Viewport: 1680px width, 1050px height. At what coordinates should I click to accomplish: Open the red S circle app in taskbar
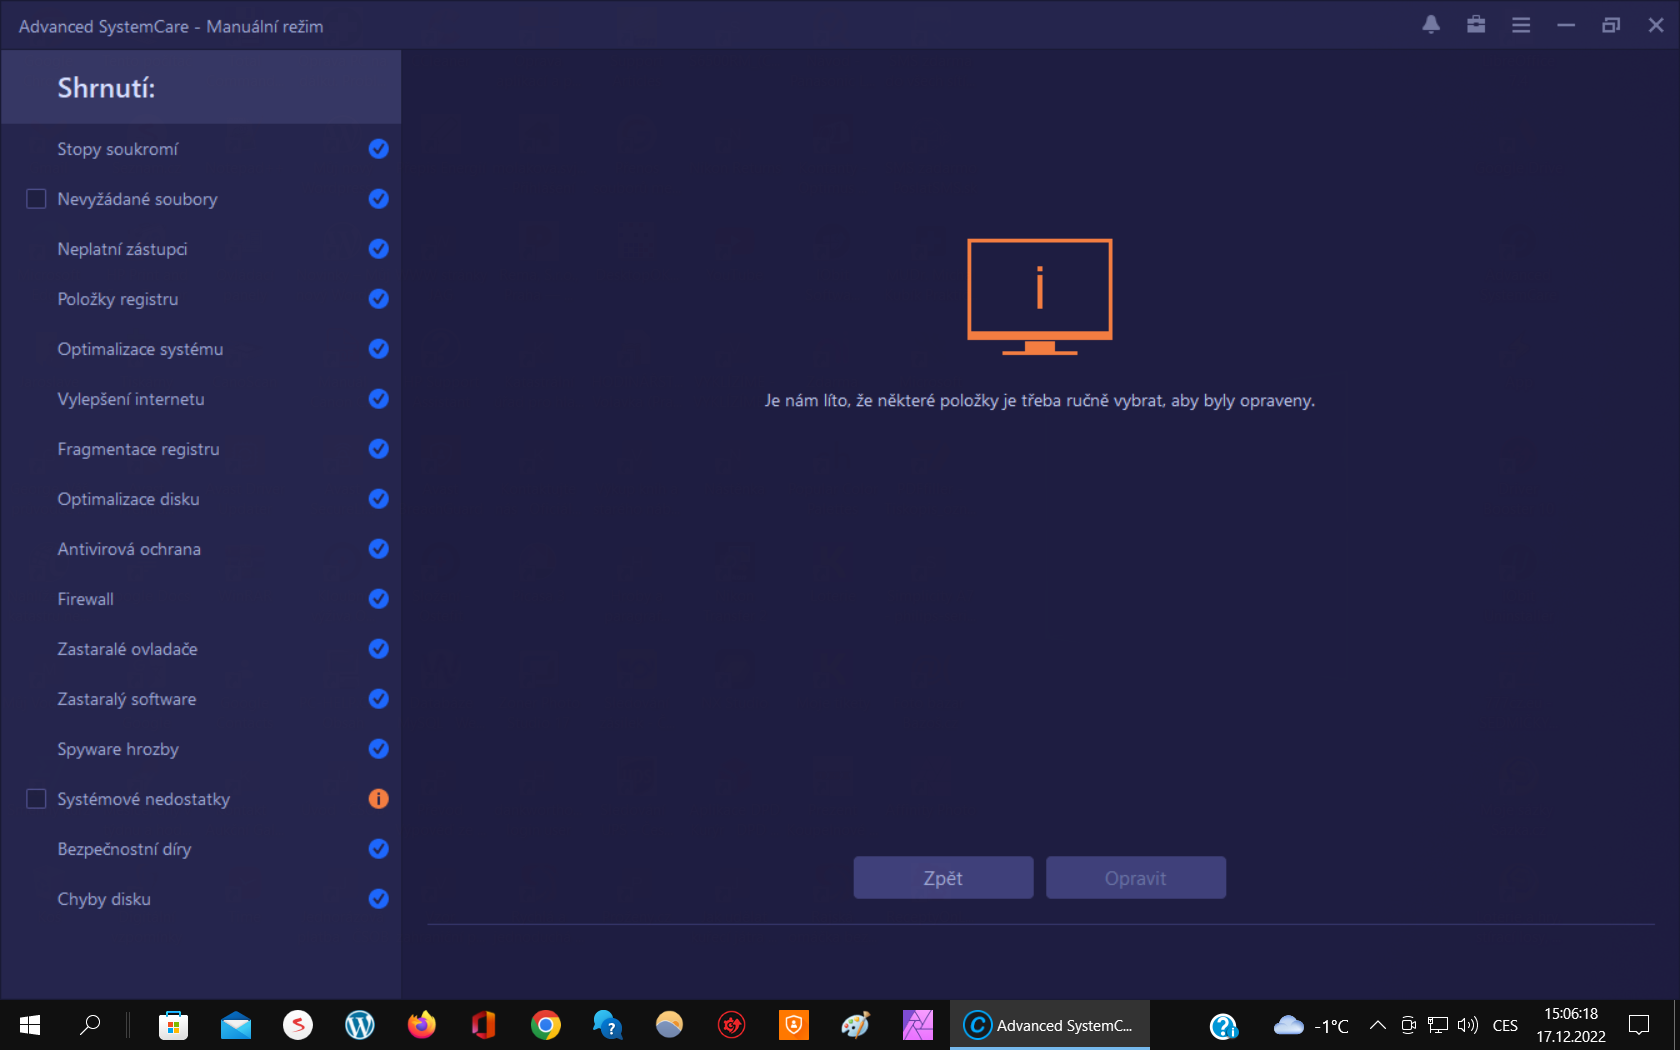click(298, 1025)
